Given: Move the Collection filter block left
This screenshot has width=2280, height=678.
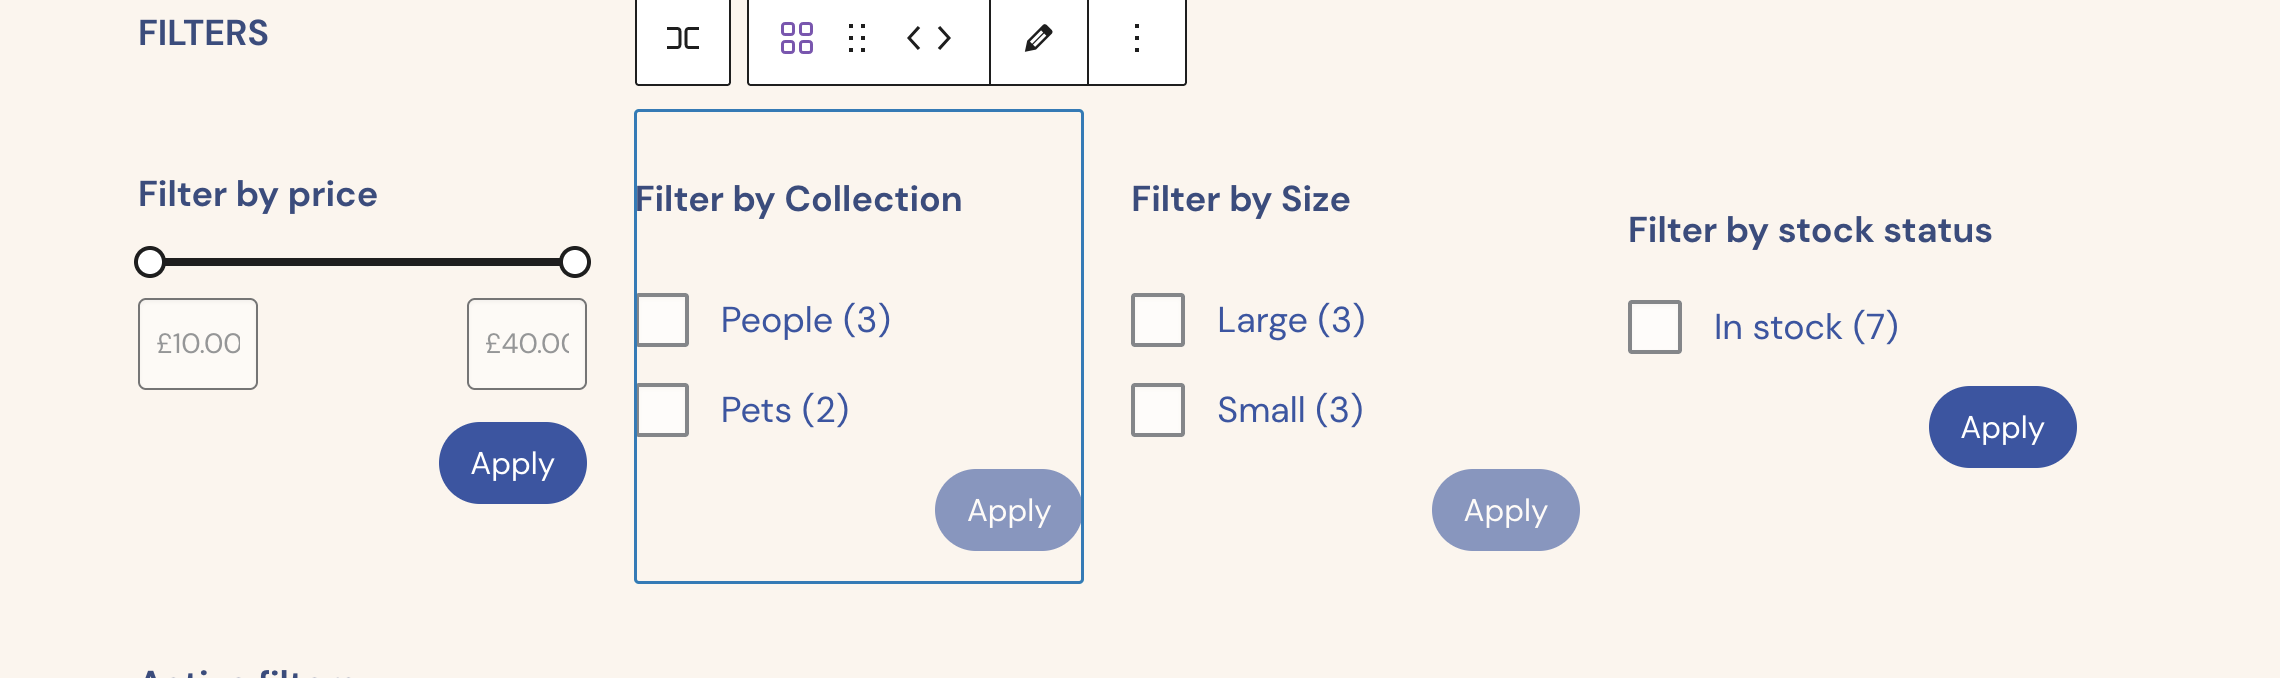Looking at the screenshot, I should 912,40.
